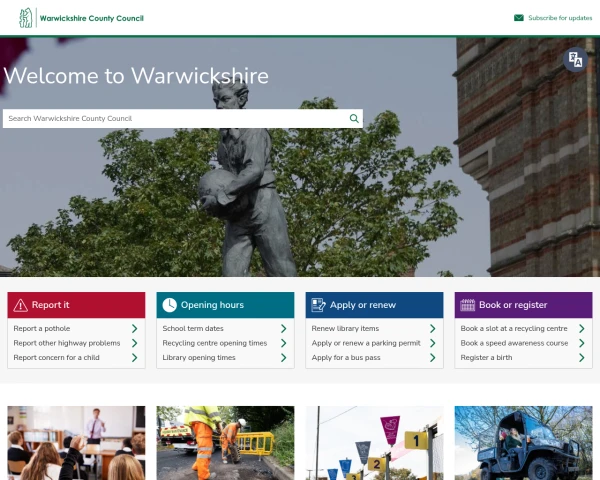
Task: Click the chevron next to Book a speed awareness course
Action: (x=582, y=343)
